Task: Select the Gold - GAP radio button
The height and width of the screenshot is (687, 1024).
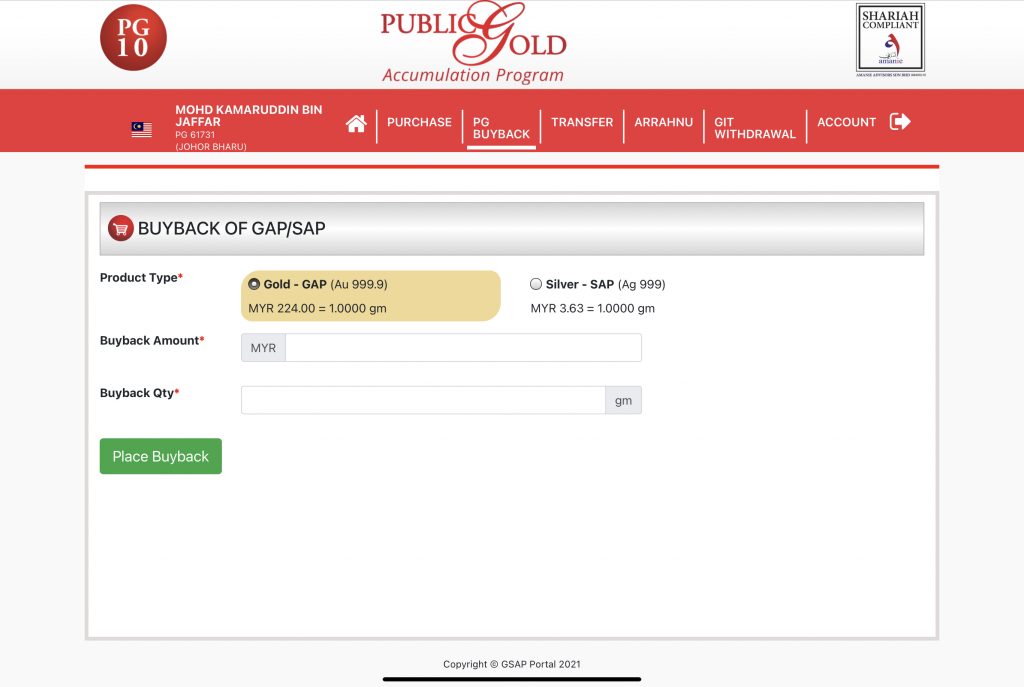Action: tap(254, 284)
